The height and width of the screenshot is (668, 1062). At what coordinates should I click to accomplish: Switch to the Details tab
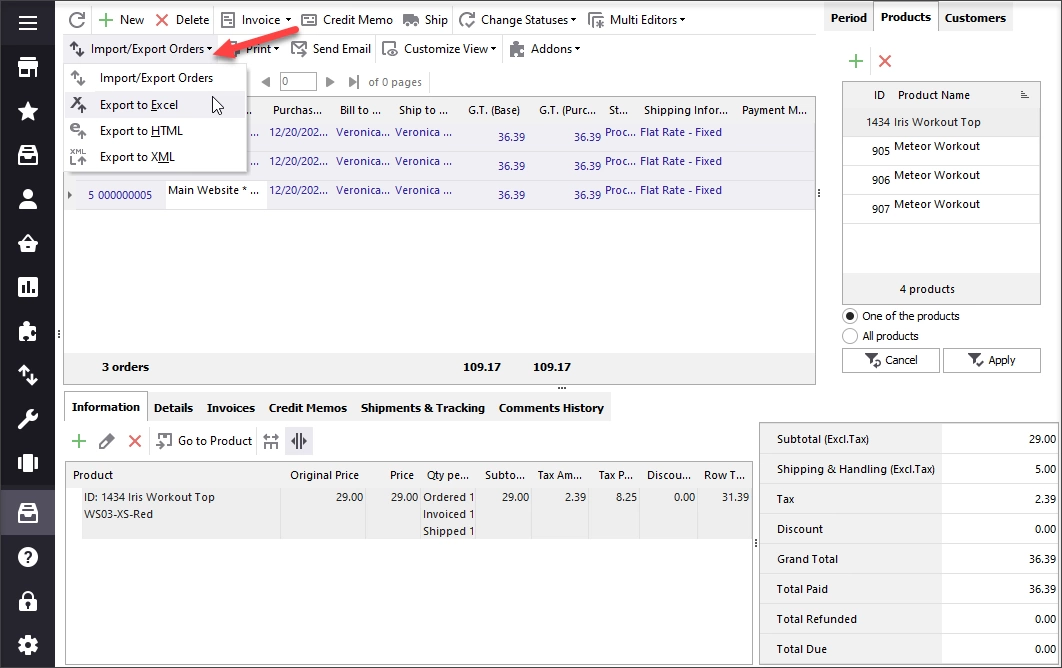click(173, 408)
